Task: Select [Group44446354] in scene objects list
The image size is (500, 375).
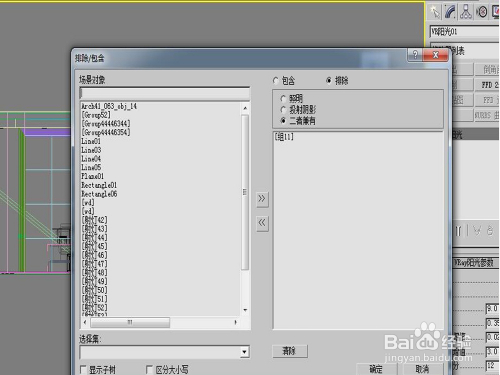Action: coord(106,132)
